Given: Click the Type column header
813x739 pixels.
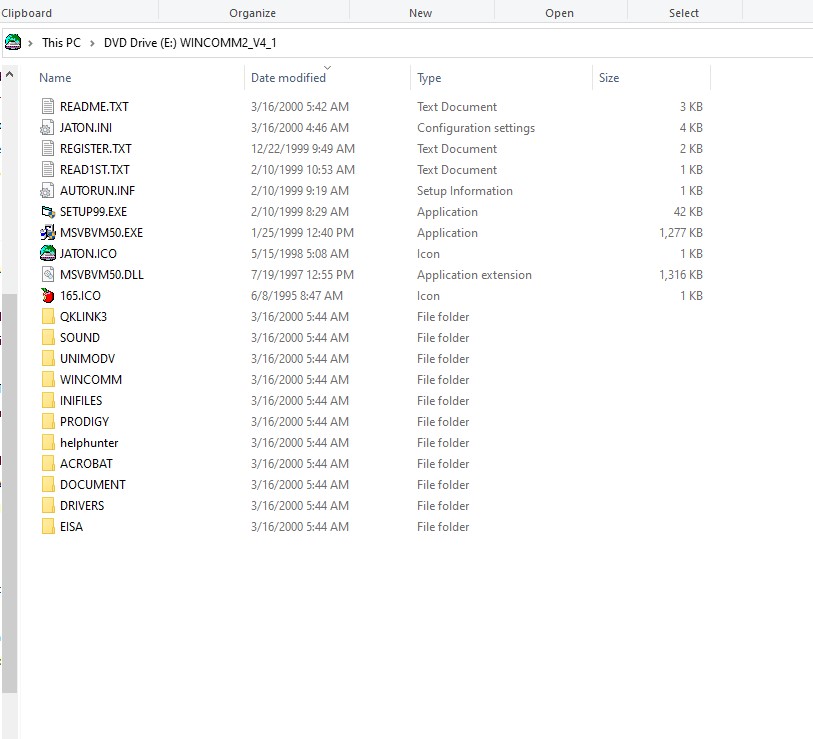Looking at the screenshot, I should point(429,78).
